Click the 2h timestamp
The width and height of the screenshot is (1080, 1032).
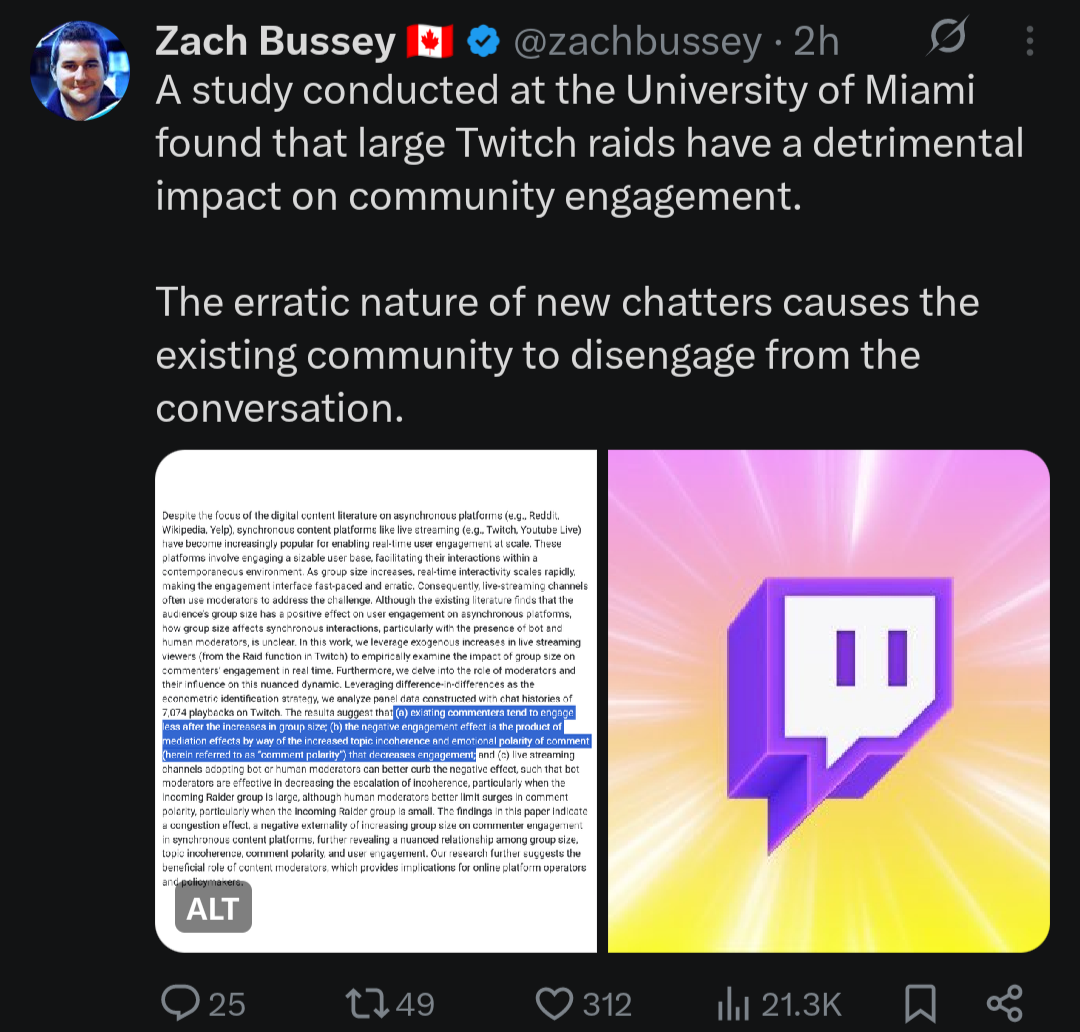tap(816, 41)
